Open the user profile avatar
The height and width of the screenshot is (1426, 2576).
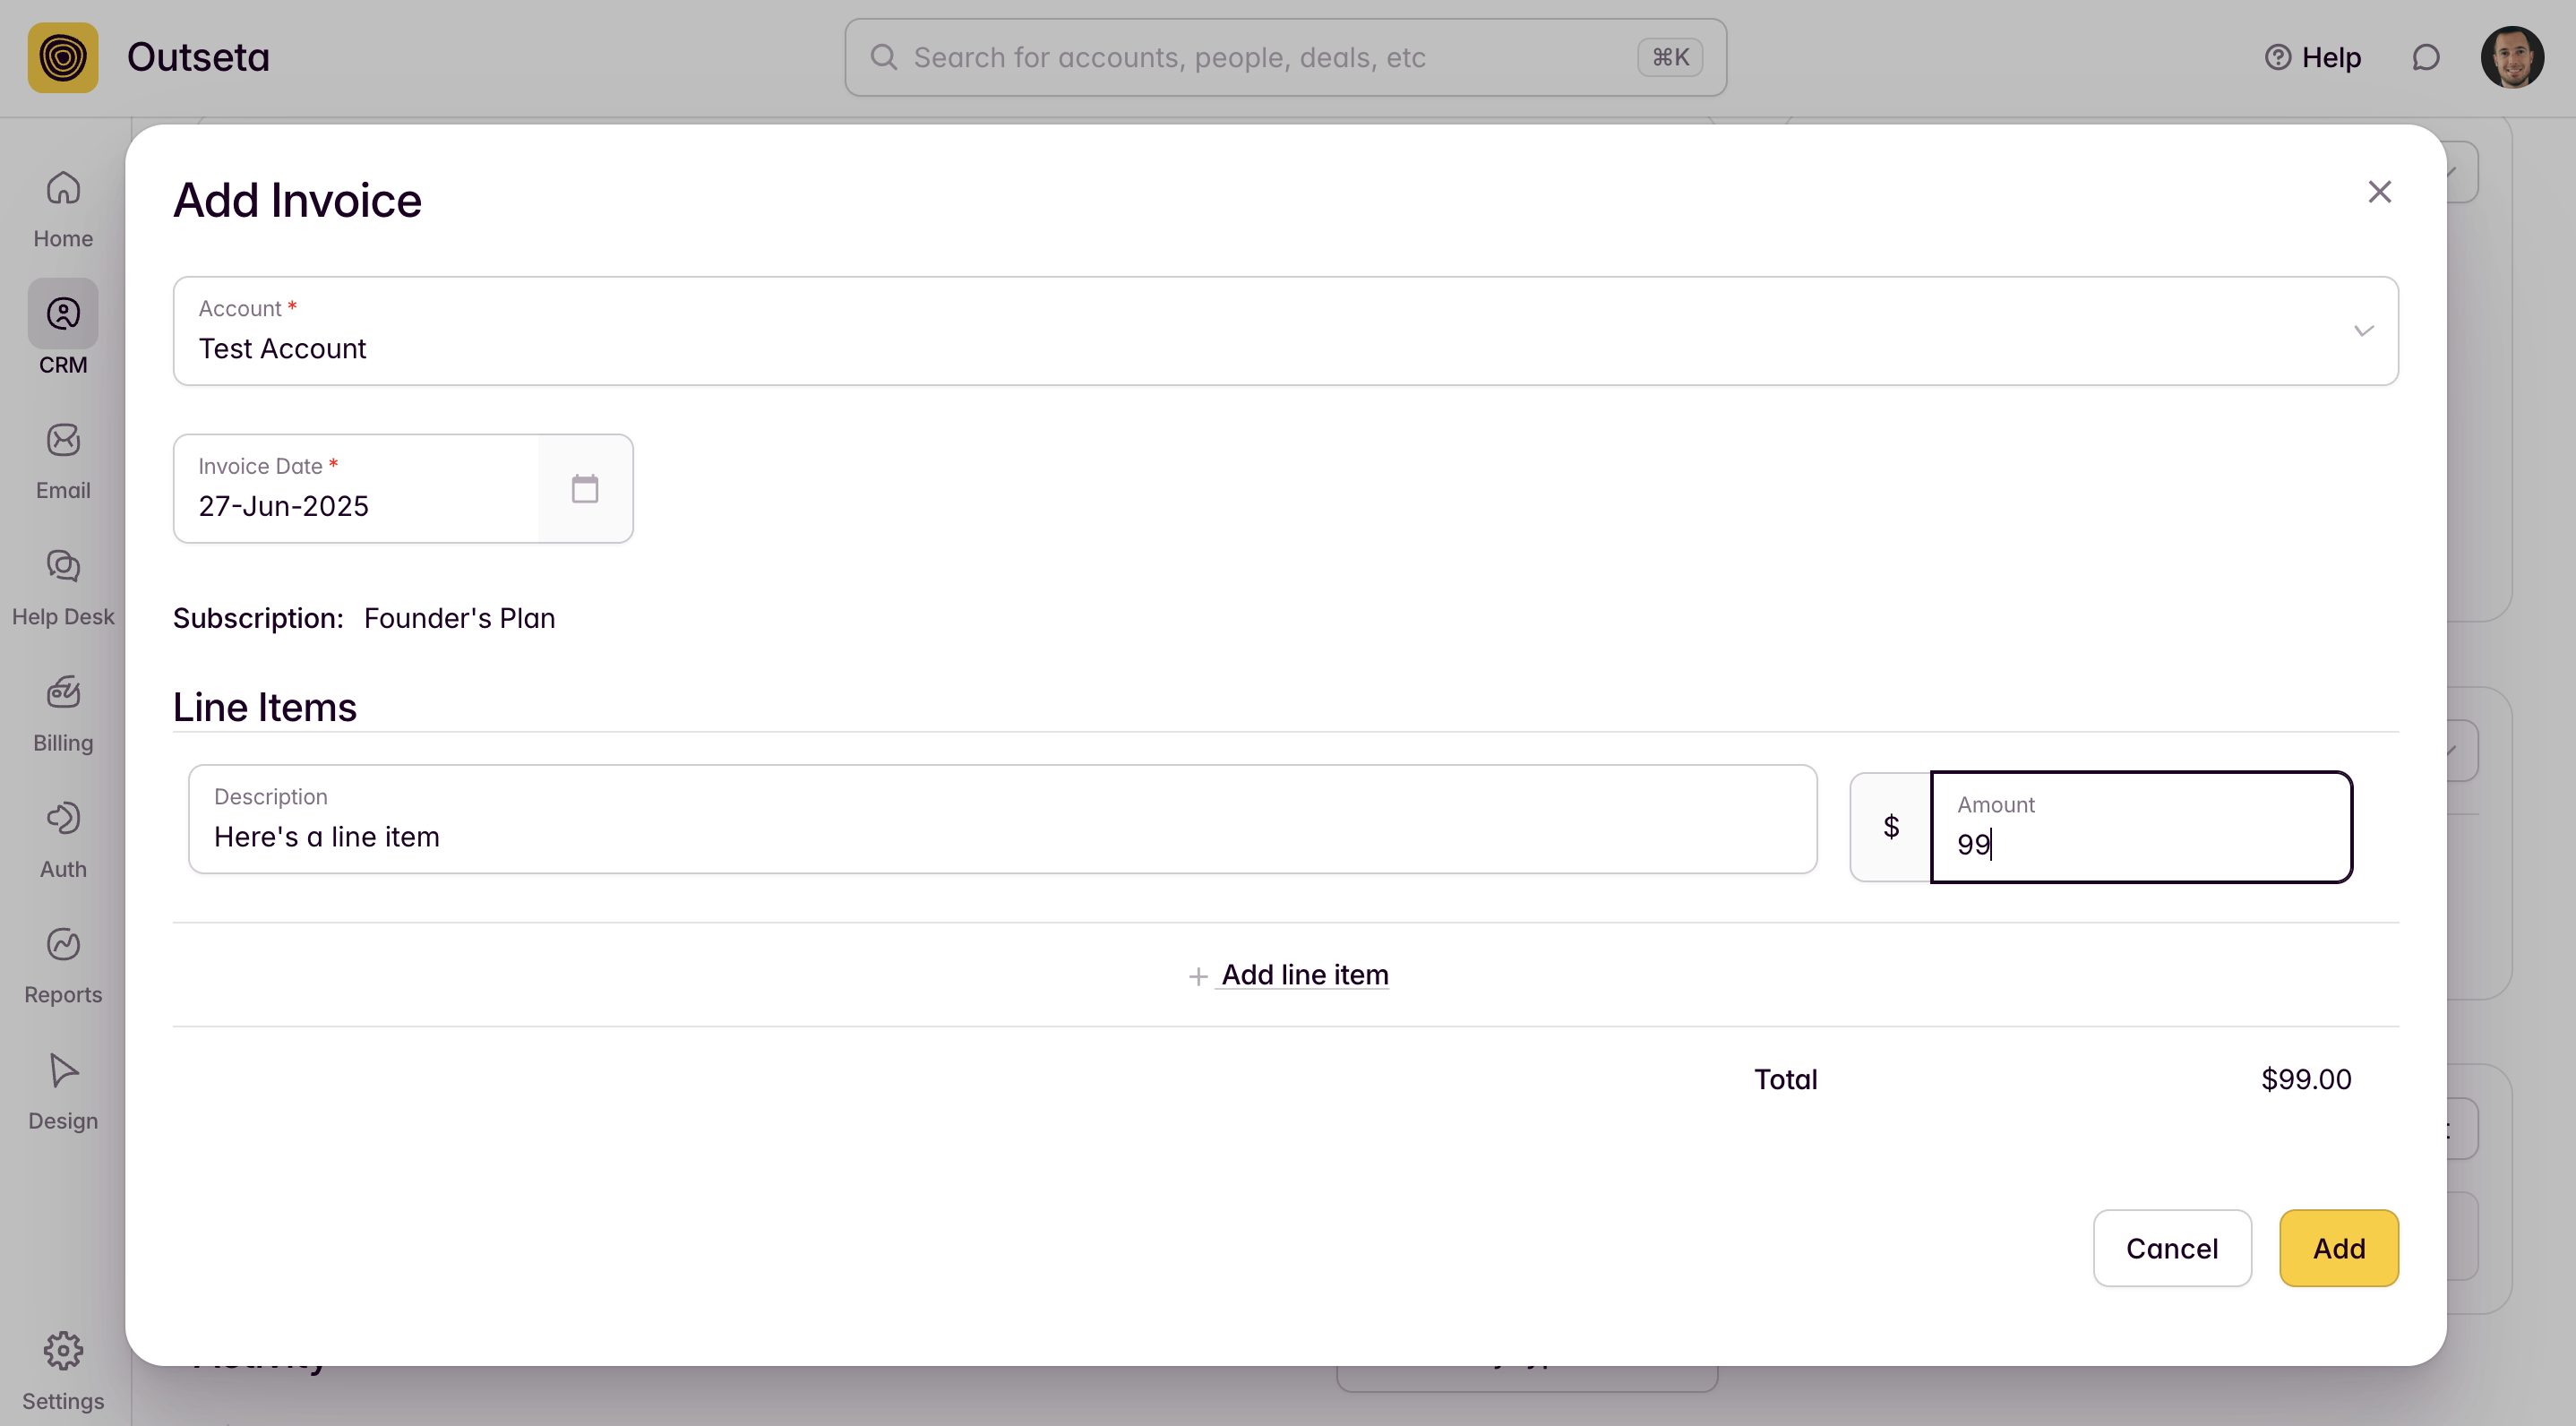click(x=2511, y=58)
